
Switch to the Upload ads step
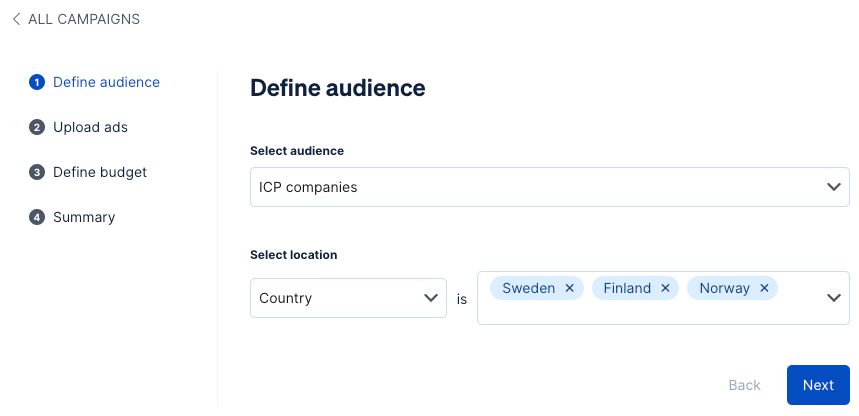click(x=90, y=128)
